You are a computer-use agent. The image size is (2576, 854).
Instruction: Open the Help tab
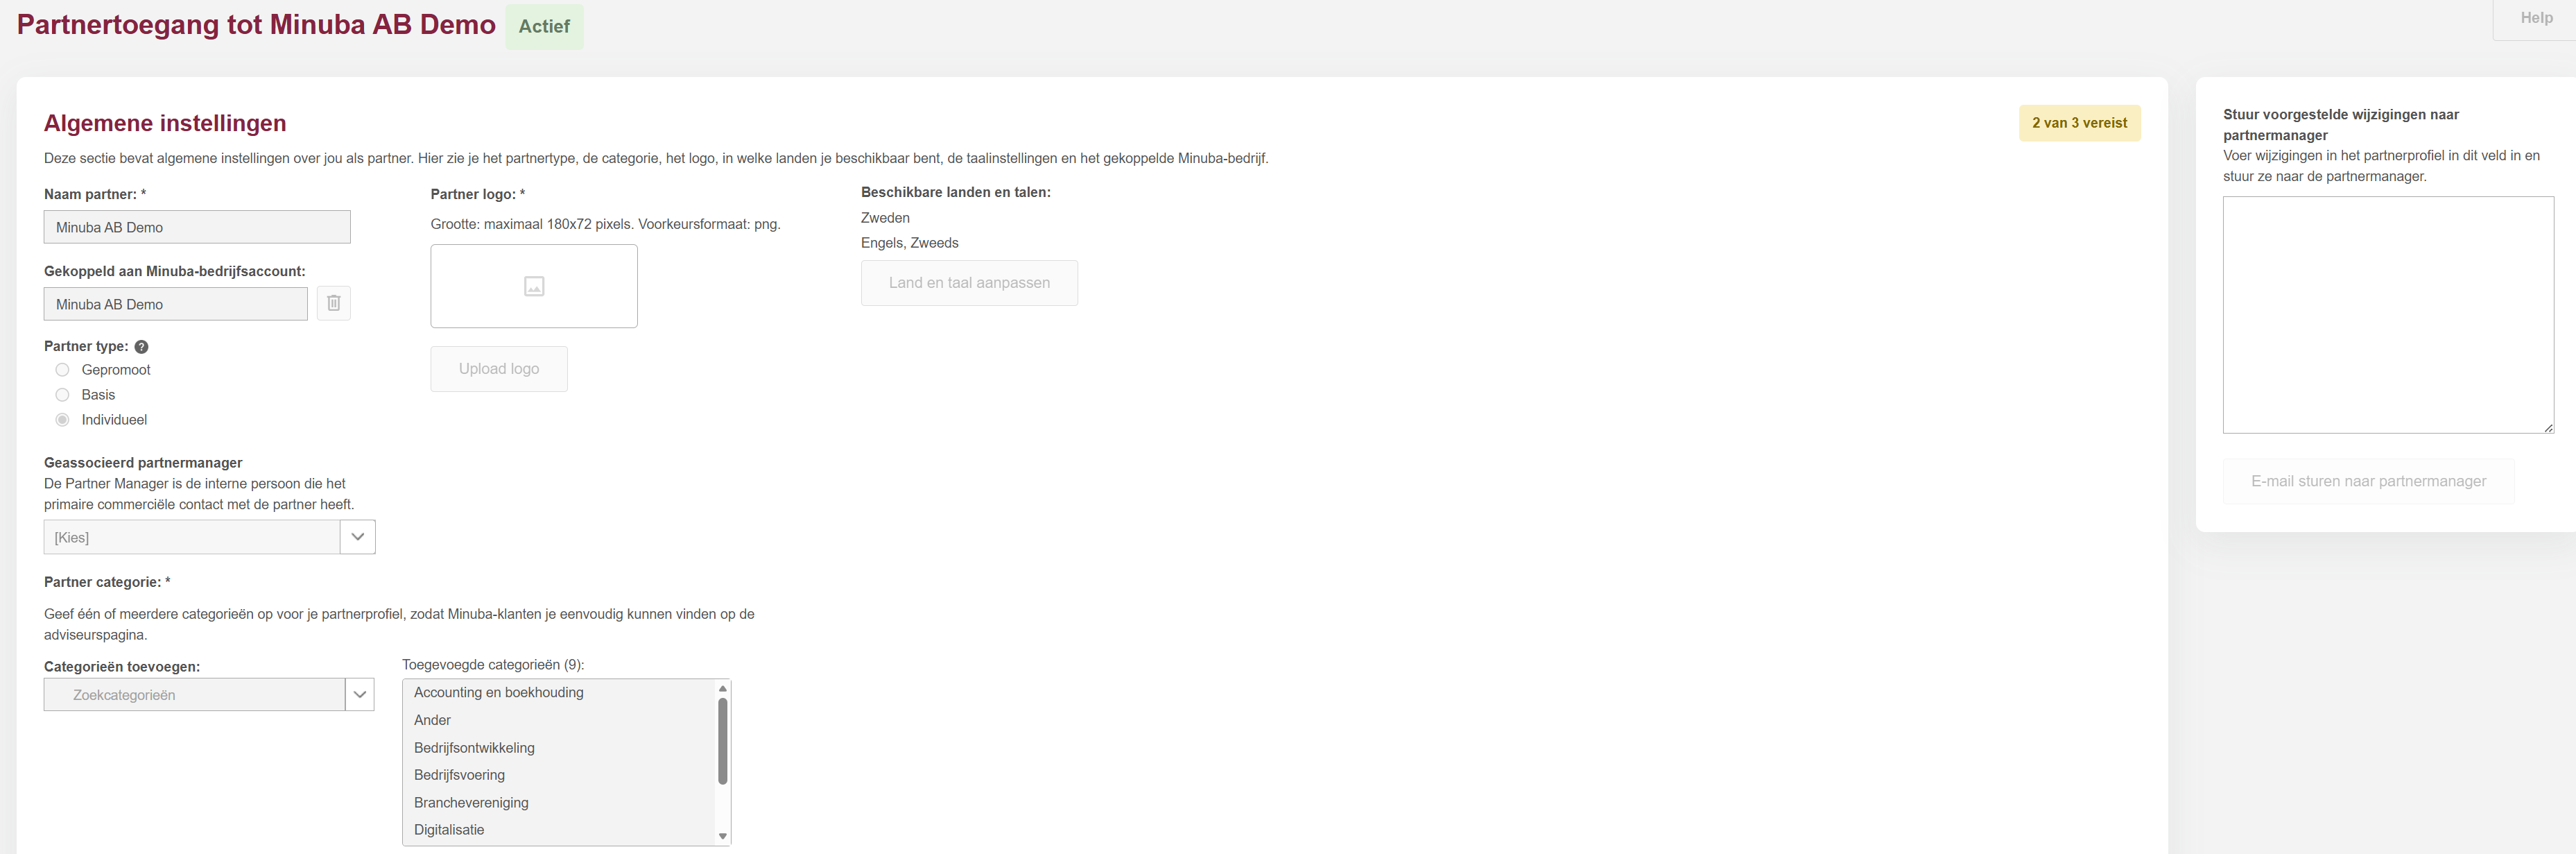(2535, 18)
